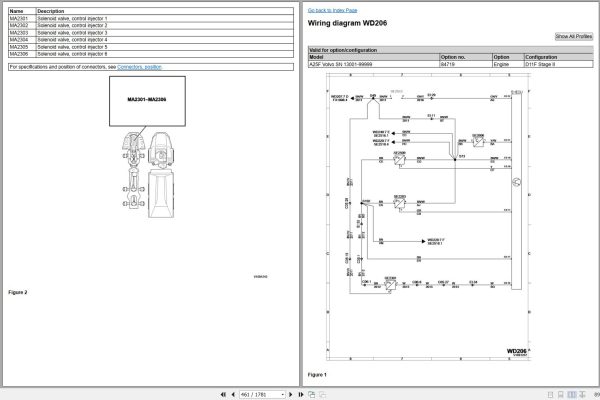Click the 'Model' column header
The image size is (600, 400).
[x=374, y=57]
